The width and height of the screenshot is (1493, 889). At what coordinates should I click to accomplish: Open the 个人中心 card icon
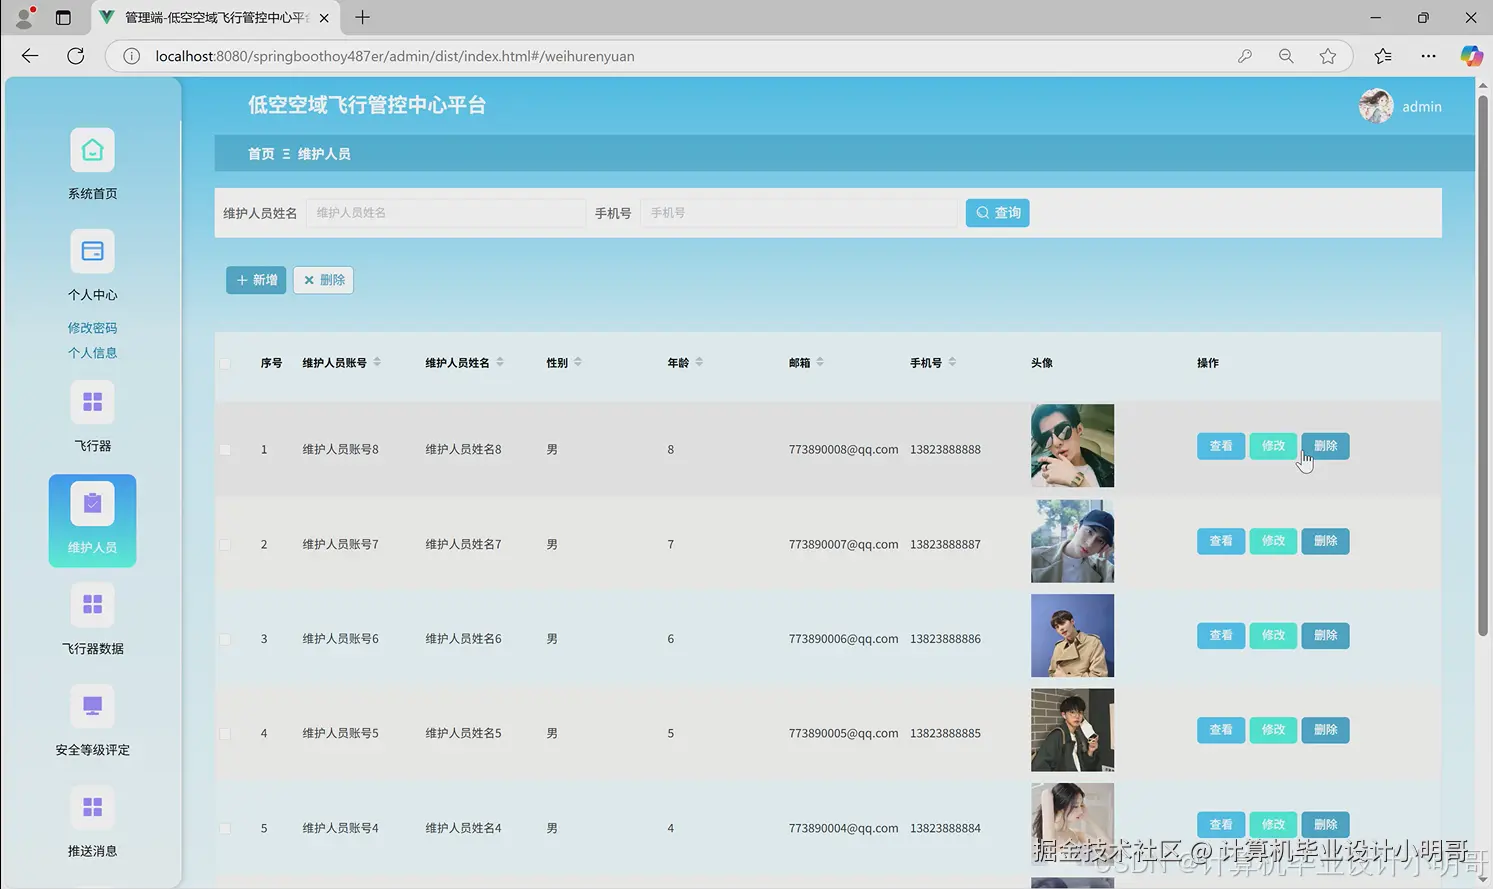(x=92, y=251)
